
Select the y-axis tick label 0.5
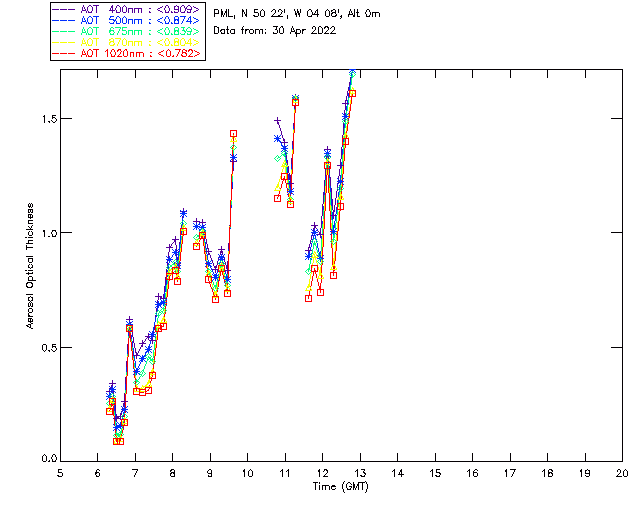pyautogui.click(x=44, y=348)
